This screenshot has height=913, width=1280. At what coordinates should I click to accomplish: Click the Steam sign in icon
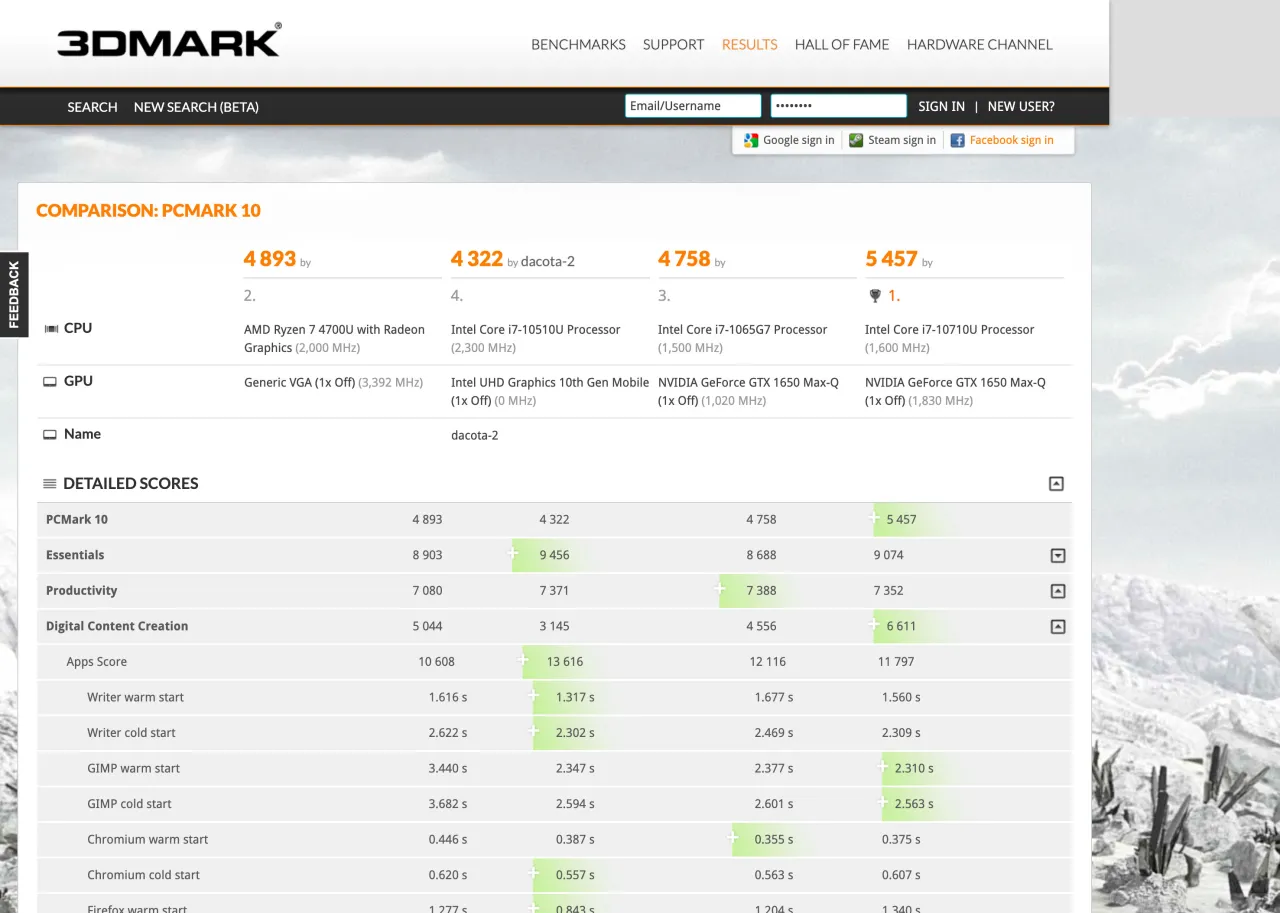point(856,140)
